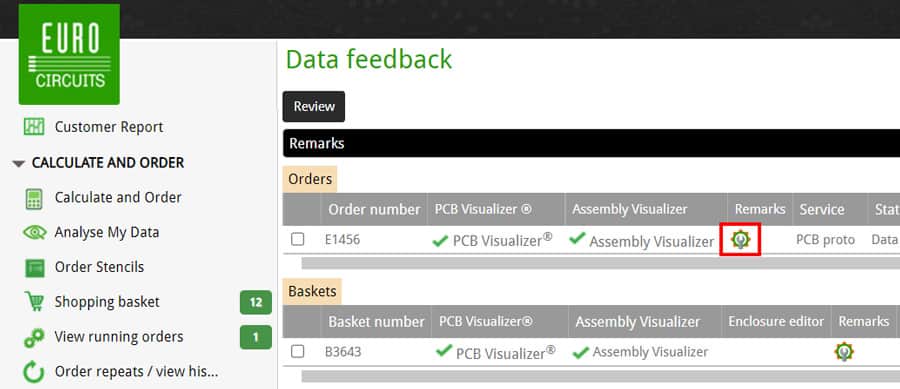Click the Order repeats refresh icon

pyautogui.click(x=34, y=372)
